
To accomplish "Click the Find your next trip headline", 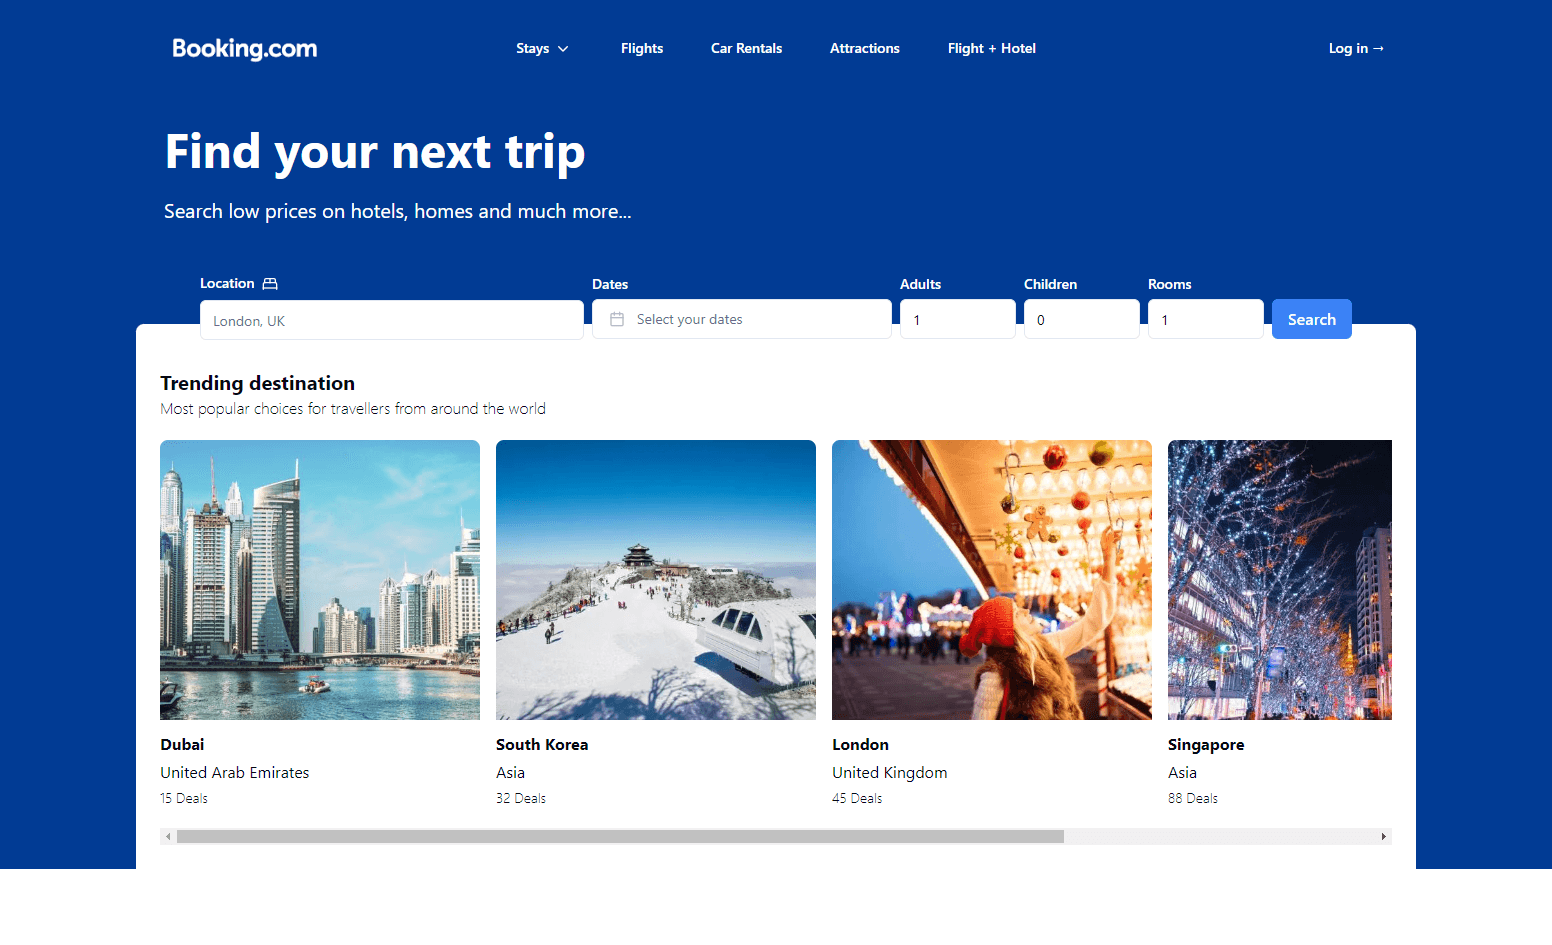I will coord(375,152).
